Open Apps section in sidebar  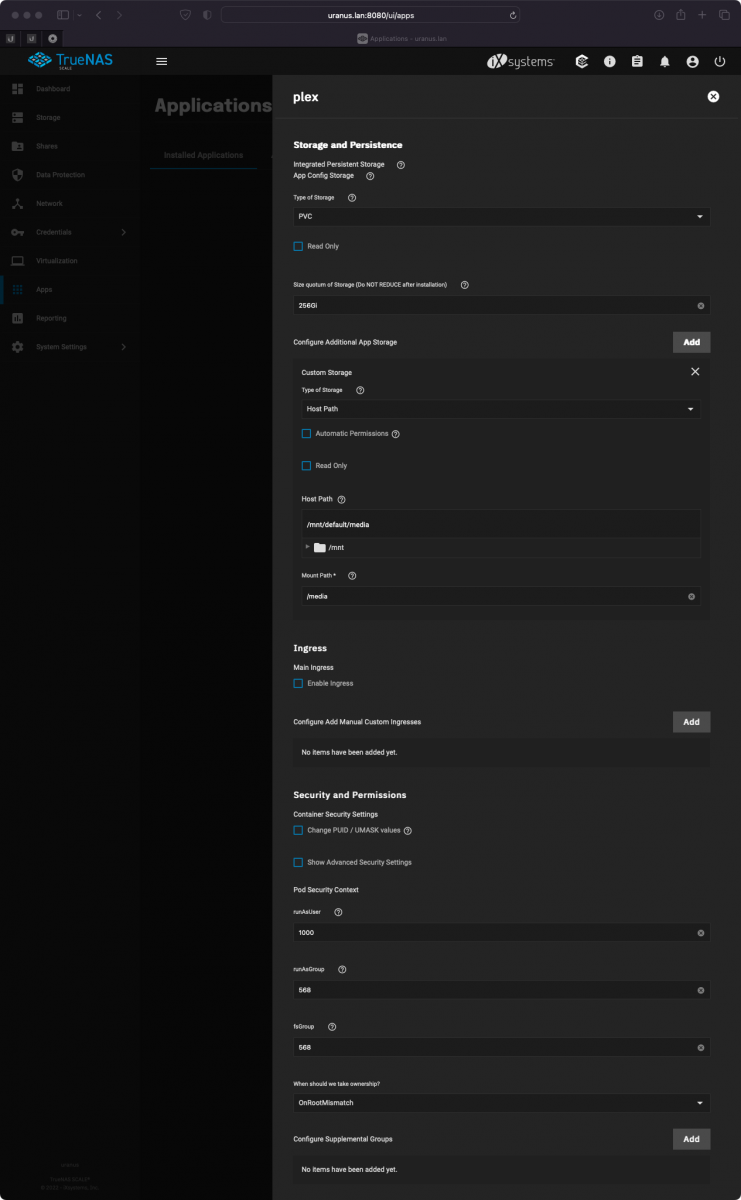click(x=44, y=289)
